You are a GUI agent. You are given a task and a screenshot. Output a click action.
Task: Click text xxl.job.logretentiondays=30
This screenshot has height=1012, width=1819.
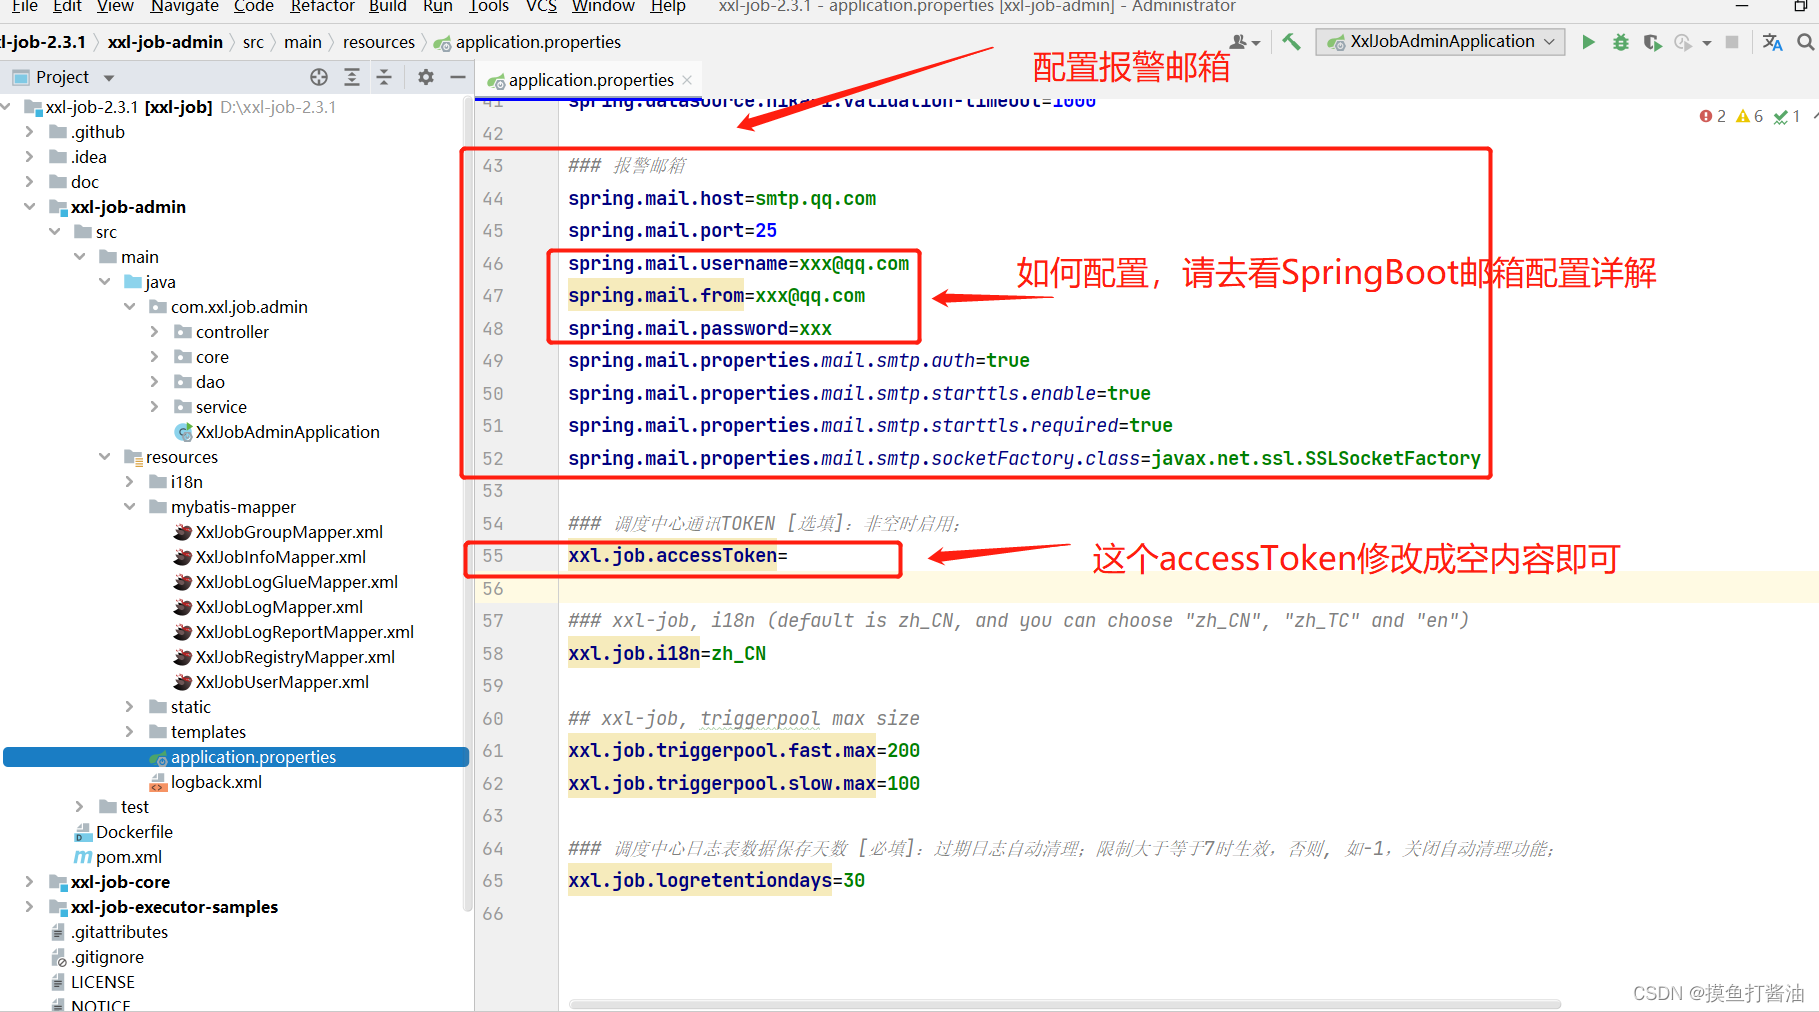click(716, 881)
